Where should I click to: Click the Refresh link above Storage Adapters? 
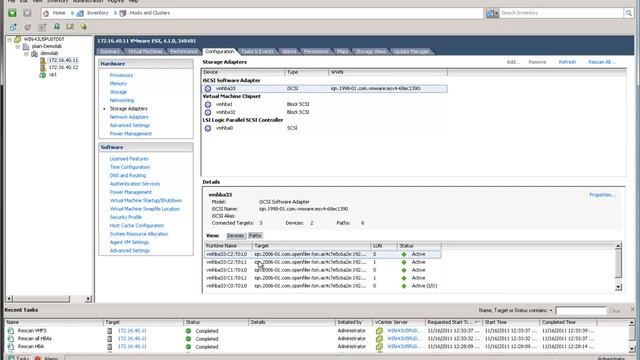tap(567, 62)
